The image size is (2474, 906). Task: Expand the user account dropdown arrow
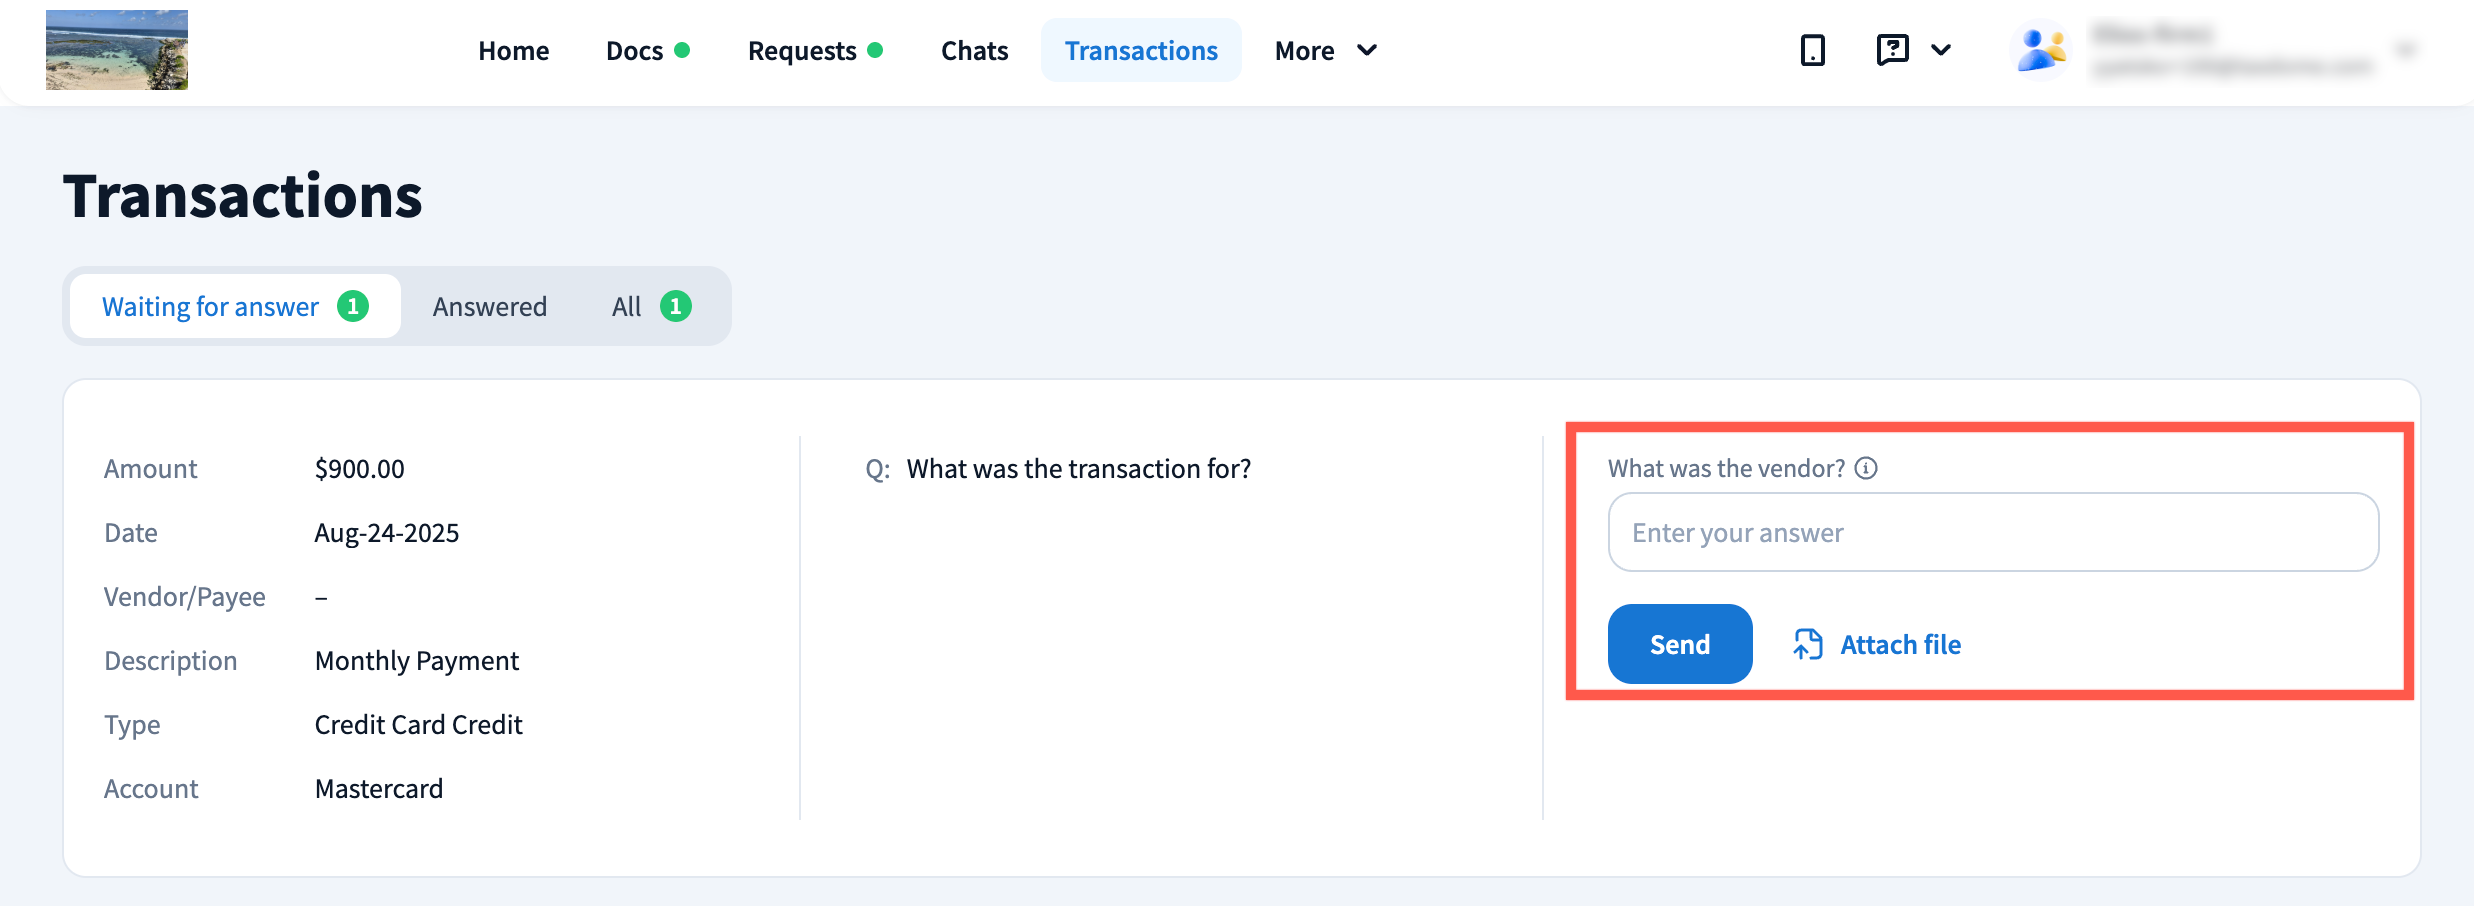[2406, 50]
